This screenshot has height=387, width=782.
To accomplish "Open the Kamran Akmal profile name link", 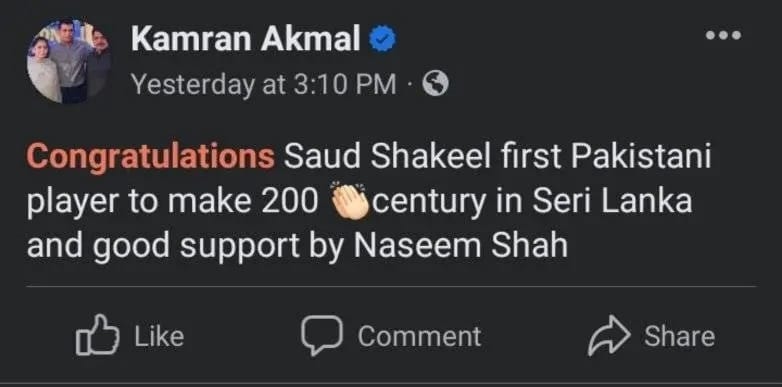I will (x=246, y=39).
